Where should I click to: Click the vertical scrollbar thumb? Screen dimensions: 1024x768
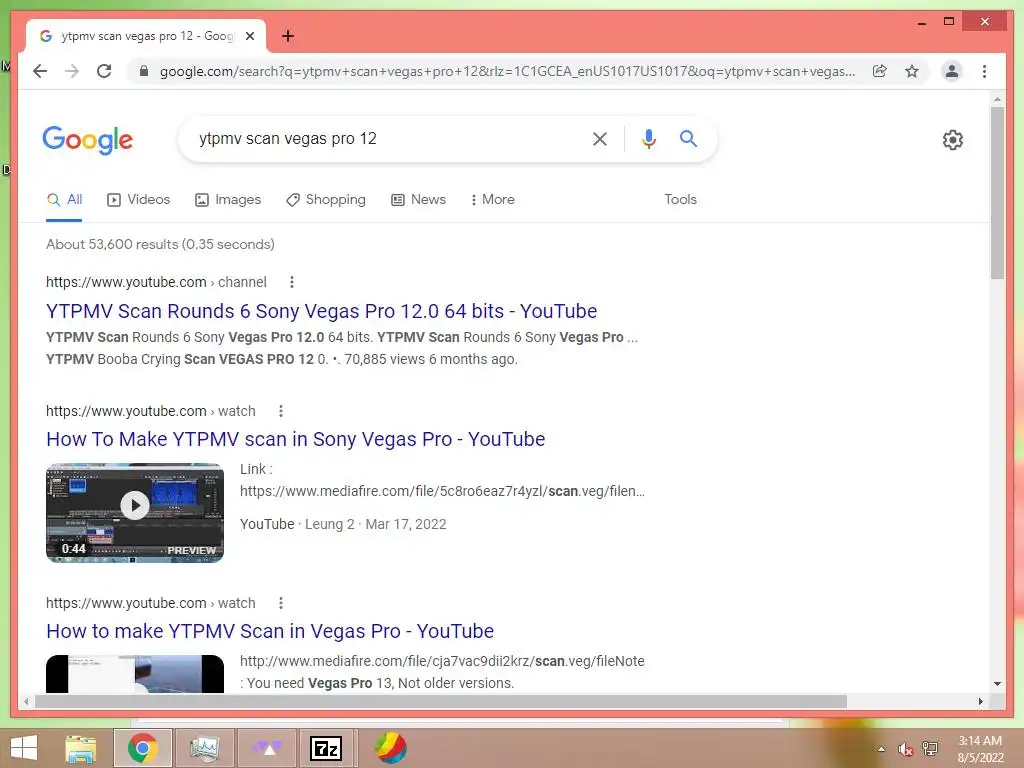(997, 193)
